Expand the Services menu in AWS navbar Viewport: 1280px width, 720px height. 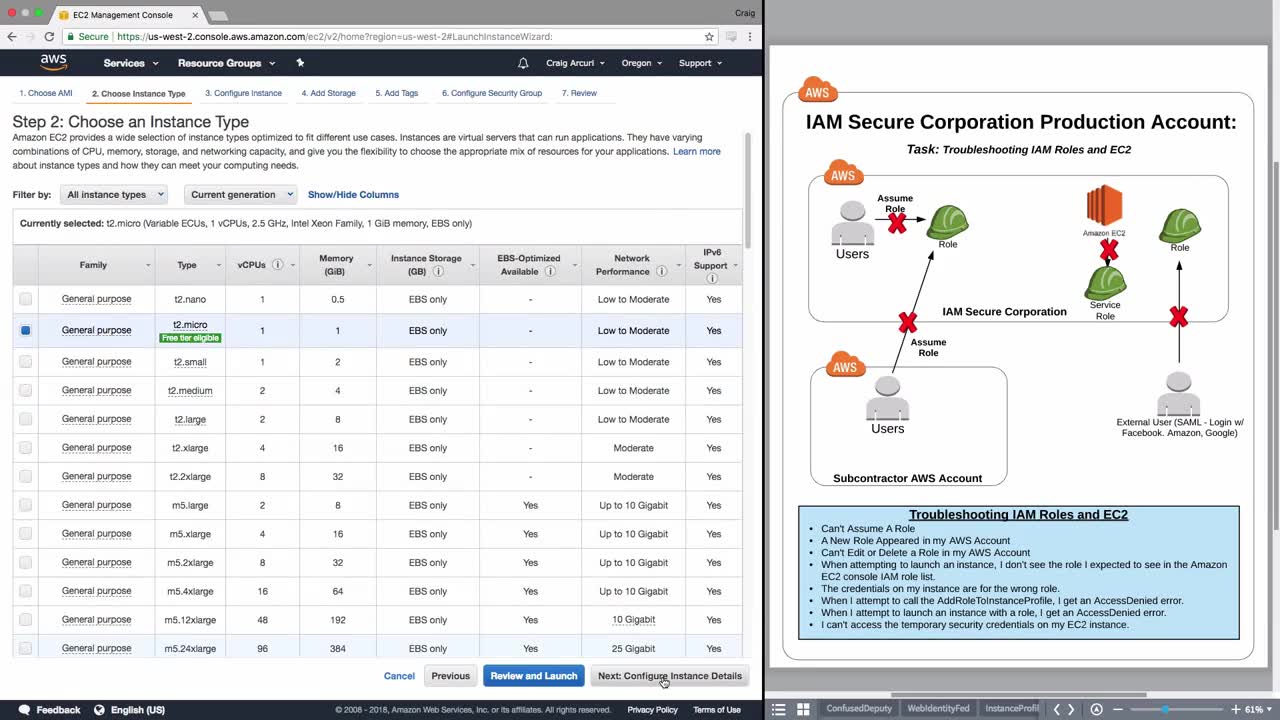point(131,63)
